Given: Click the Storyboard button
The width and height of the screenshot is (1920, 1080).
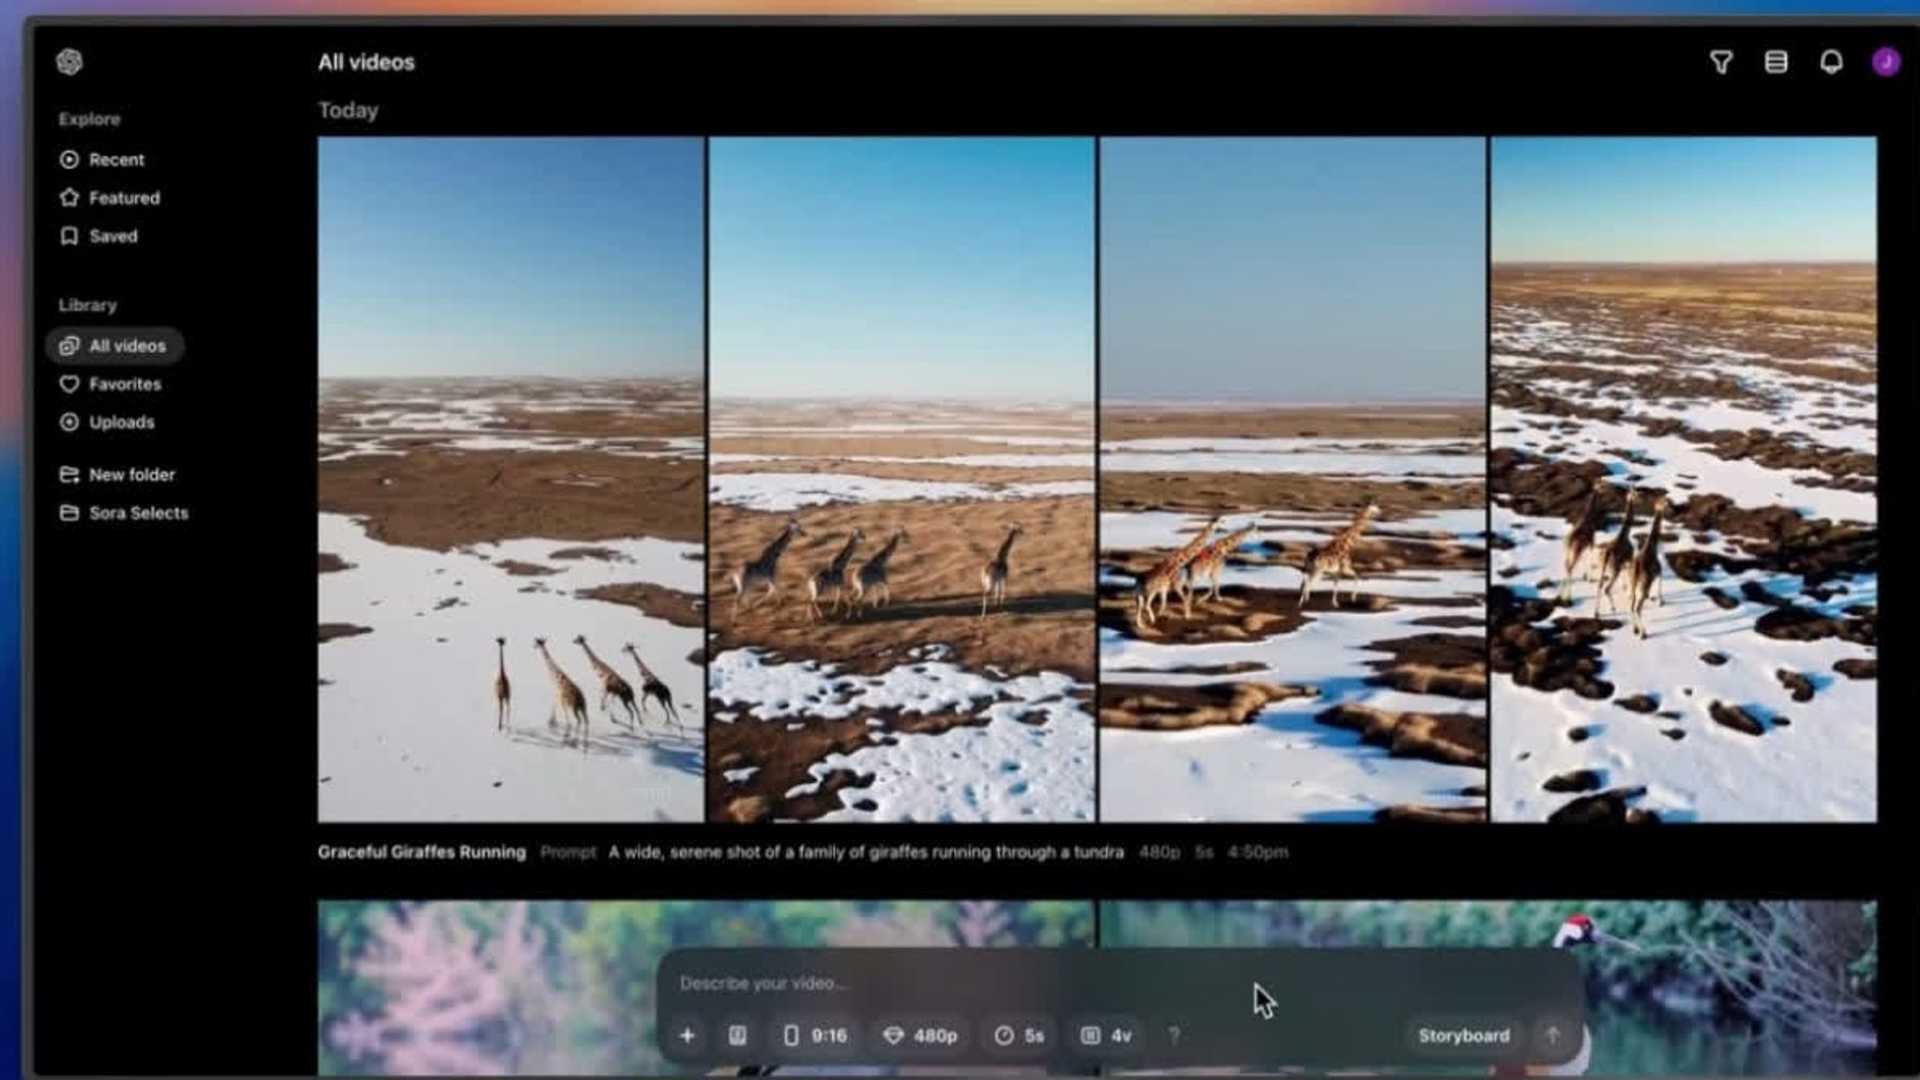Looking at the screenshot, I should (x=1464, y=1036).
